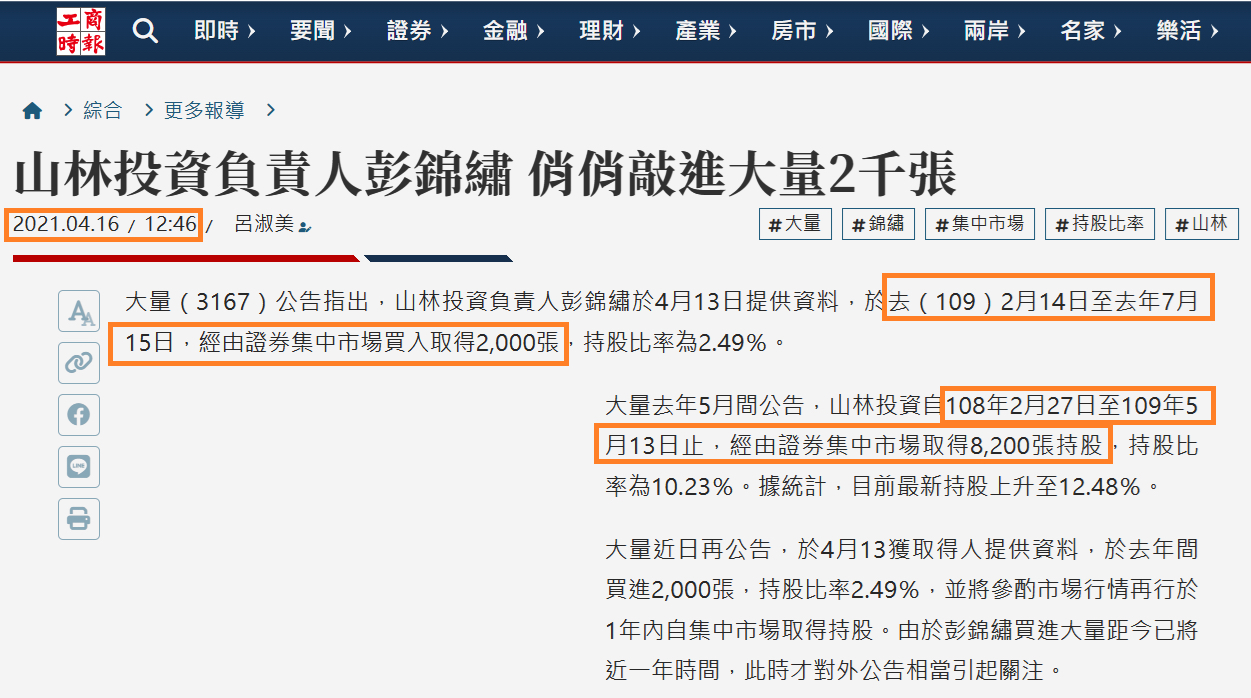Go to 綜合 breadcrumb

(x=103, y=111)
